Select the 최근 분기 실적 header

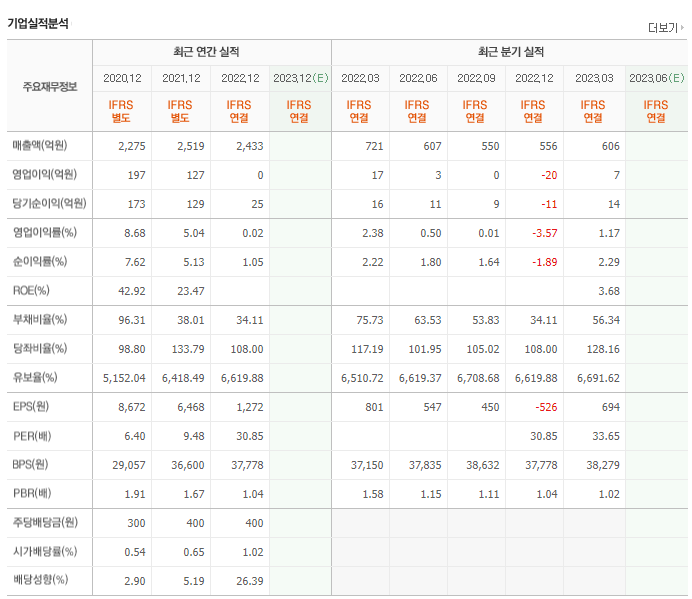(x=511, y=52)
